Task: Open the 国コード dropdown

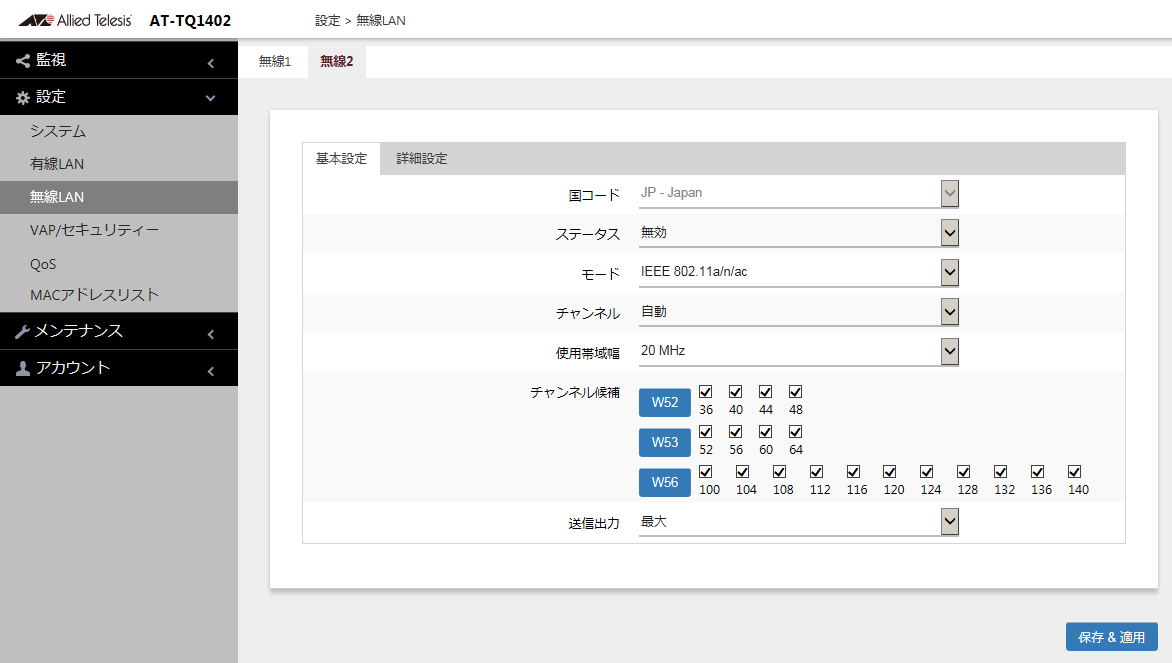Action: click(x=798, y=194)
